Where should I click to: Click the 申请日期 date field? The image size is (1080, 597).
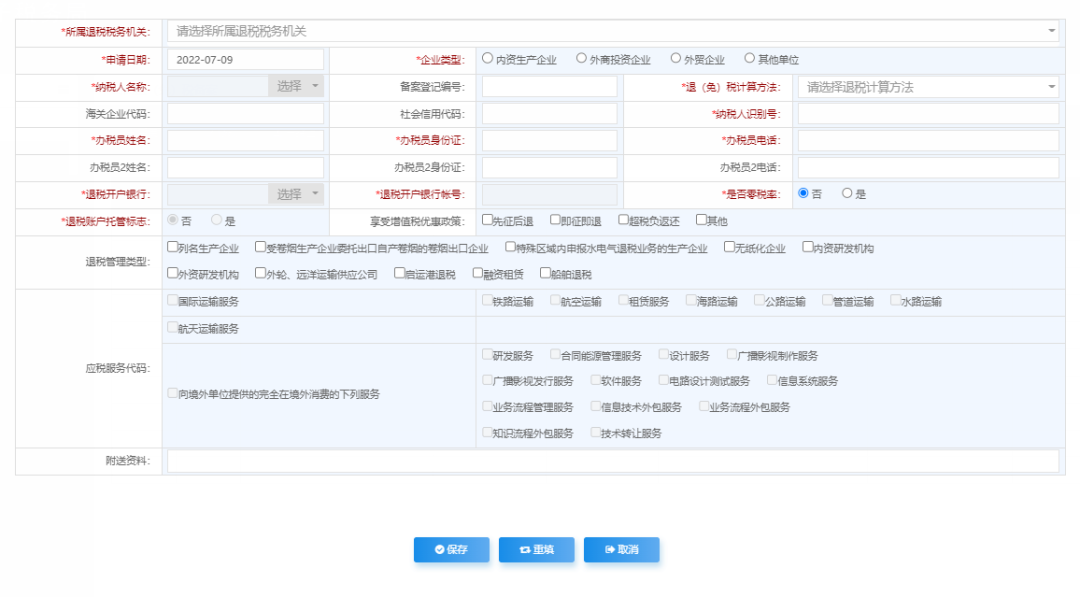tap(245, 60)
